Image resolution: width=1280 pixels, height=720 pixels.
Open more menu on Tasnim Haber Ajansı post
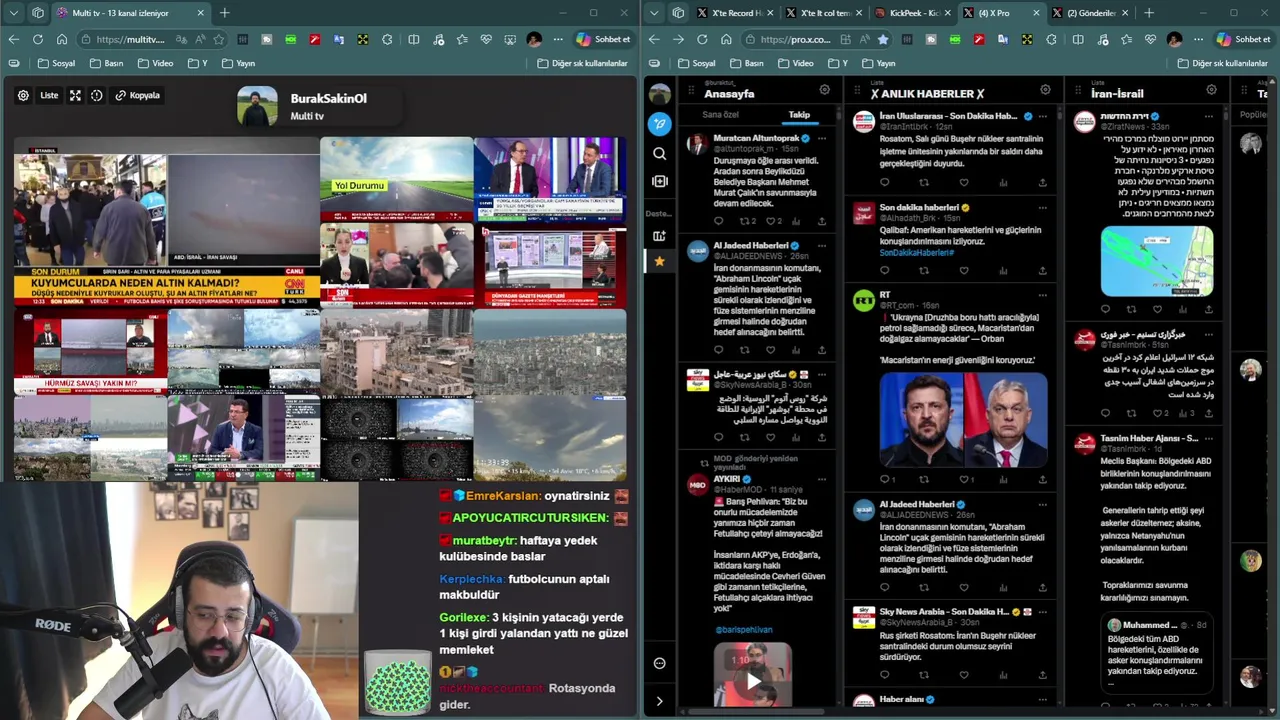[1208, 438]
